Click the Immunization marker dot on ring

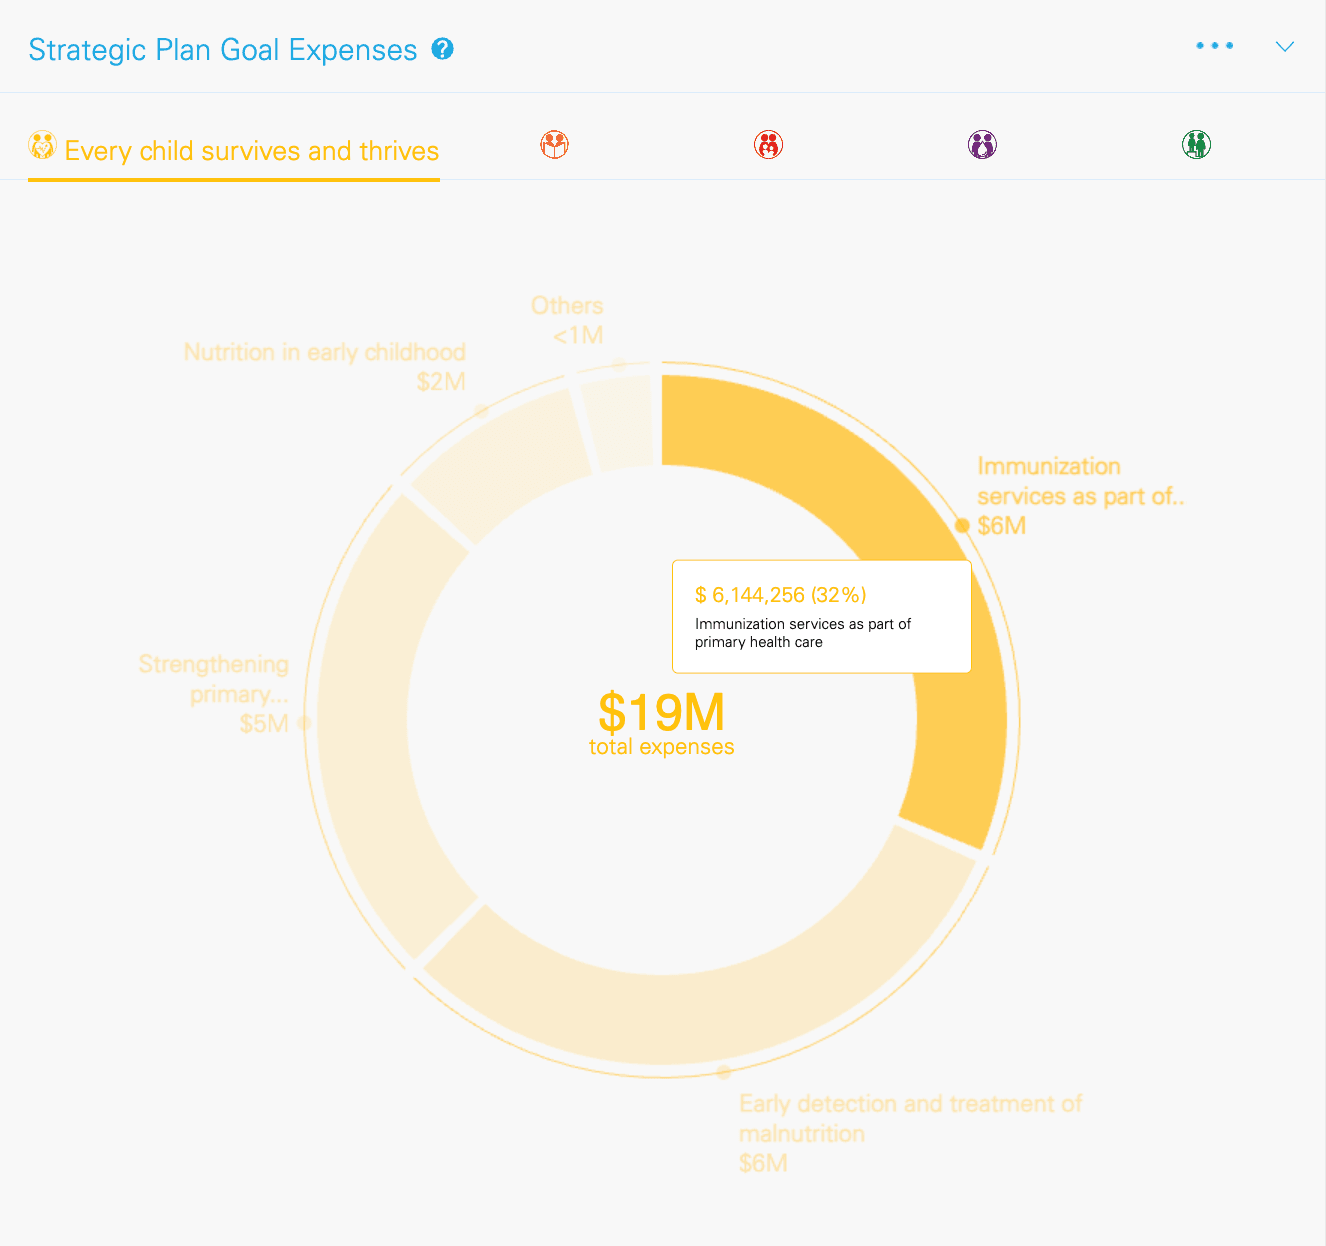click(x=962, y=525)
